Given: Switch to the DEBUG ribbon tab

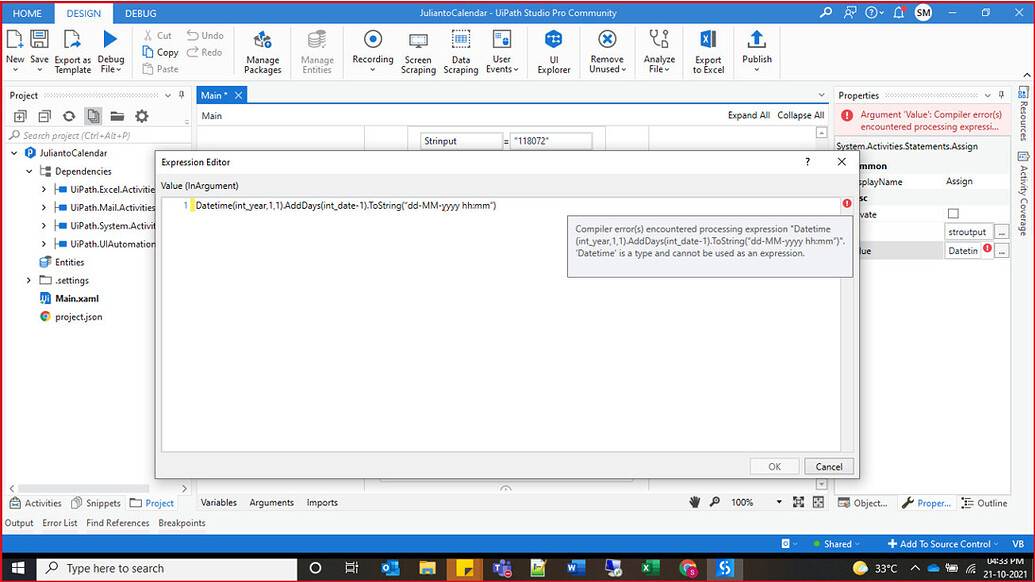Looking at the screenshot, I should pos(140,13).
